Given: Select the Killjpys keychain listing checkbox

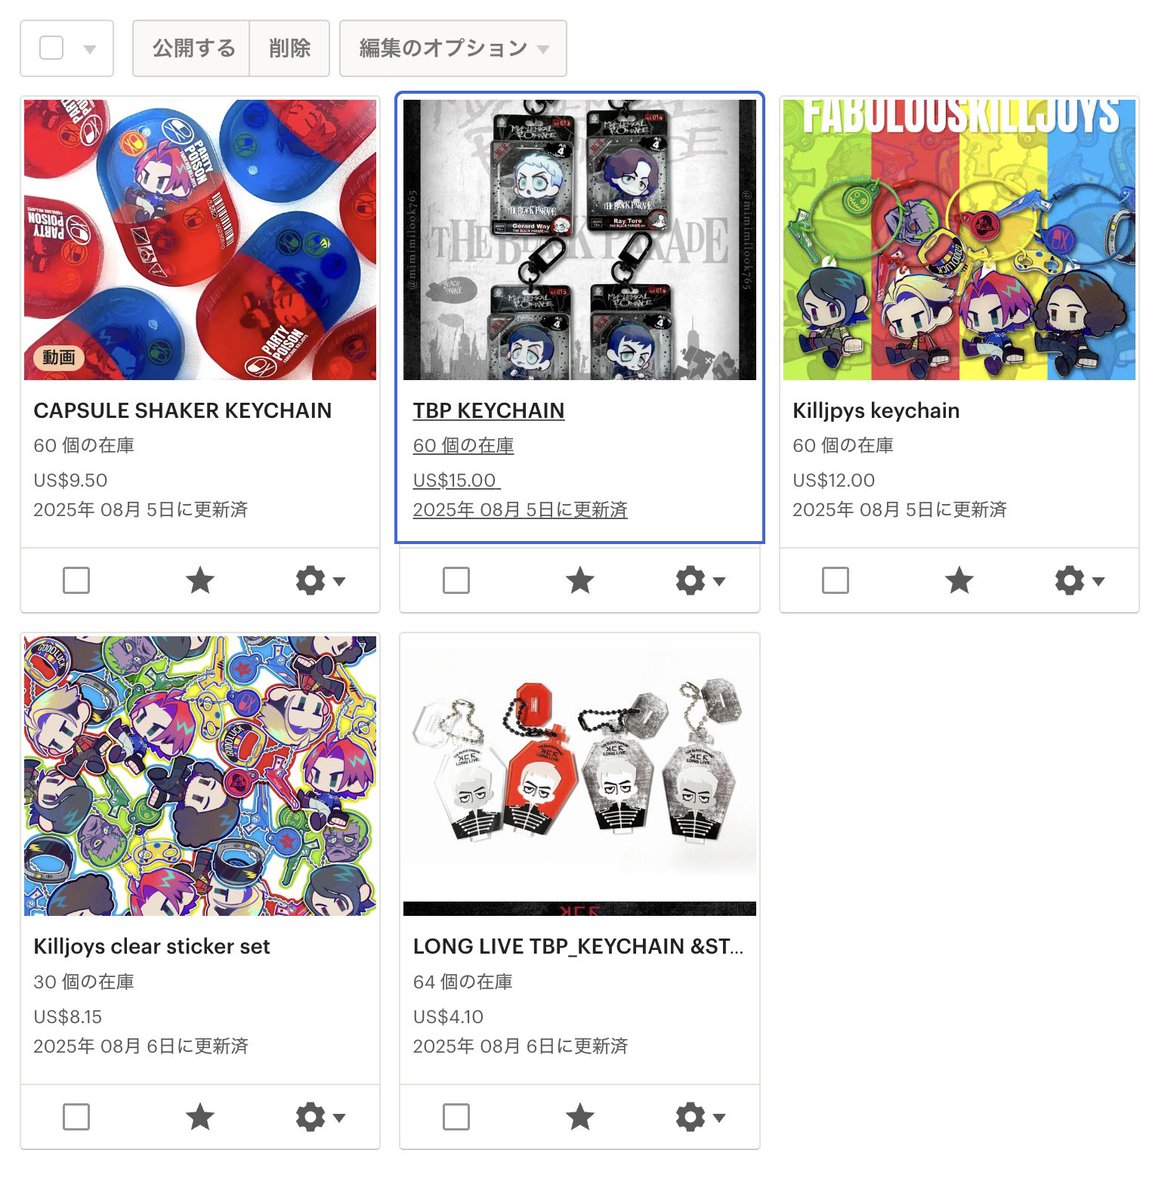Looking at the screenshot, I should pos(835,580).
